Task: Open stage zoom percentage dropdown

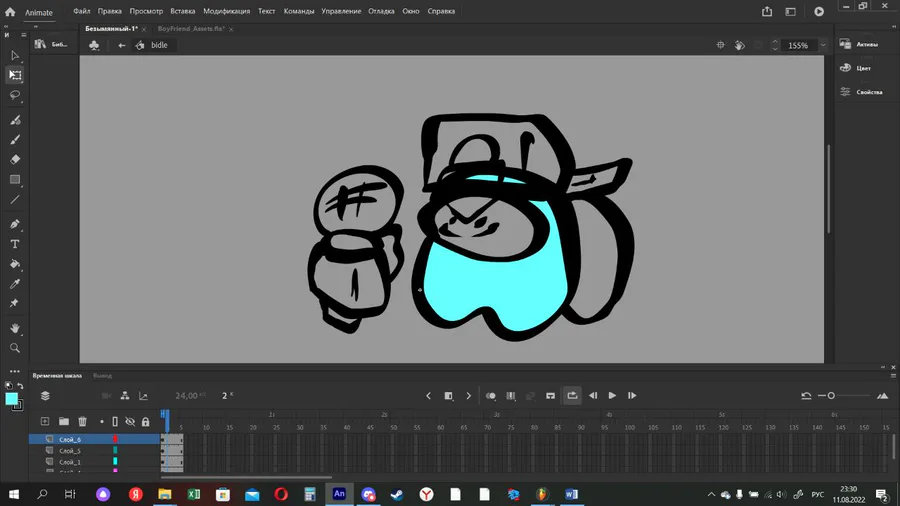Action: coord(823,45)
